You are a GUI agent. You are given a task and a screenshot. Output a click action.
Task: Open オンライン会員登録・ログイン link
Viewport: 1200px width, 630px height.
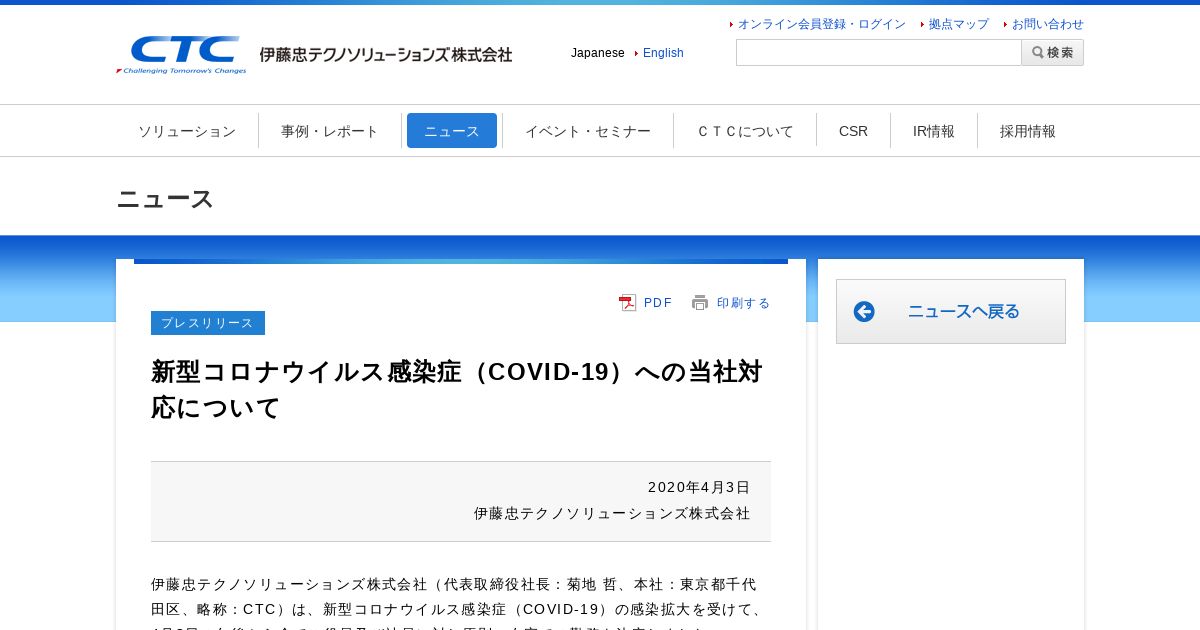pos(822,24)
